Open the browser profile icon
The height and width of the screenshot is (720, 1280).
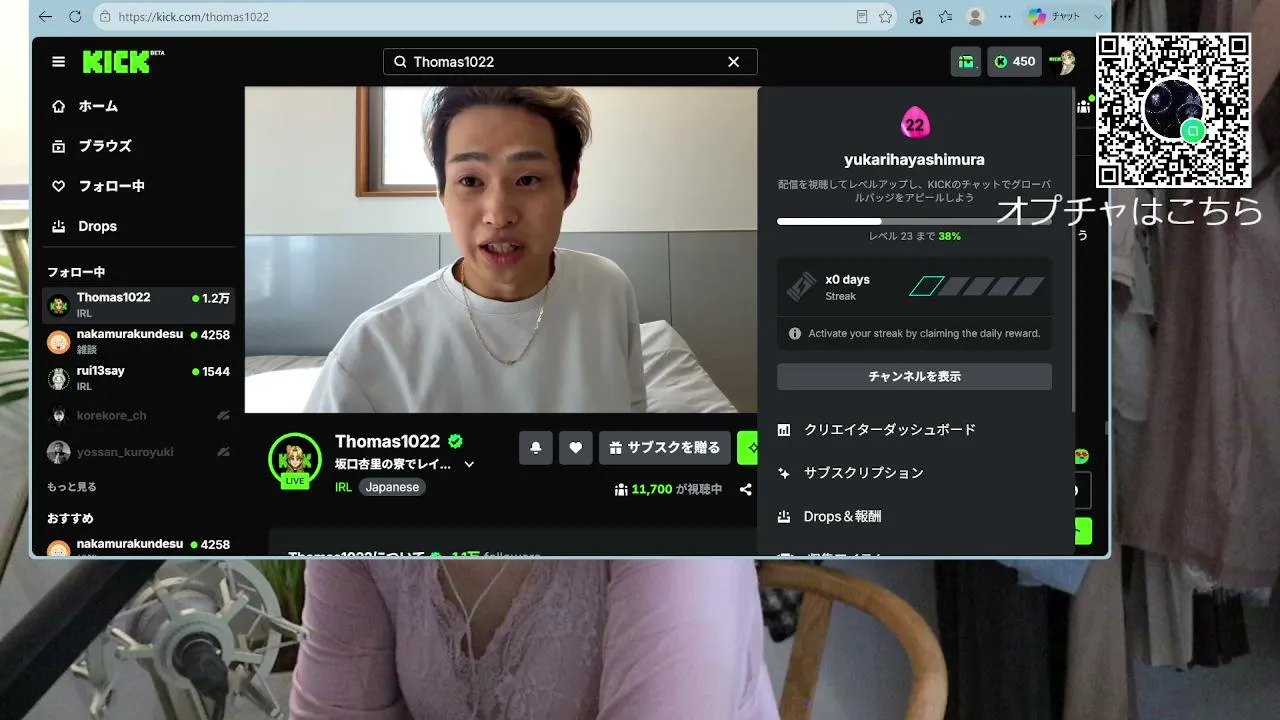[x=975, y=17]
